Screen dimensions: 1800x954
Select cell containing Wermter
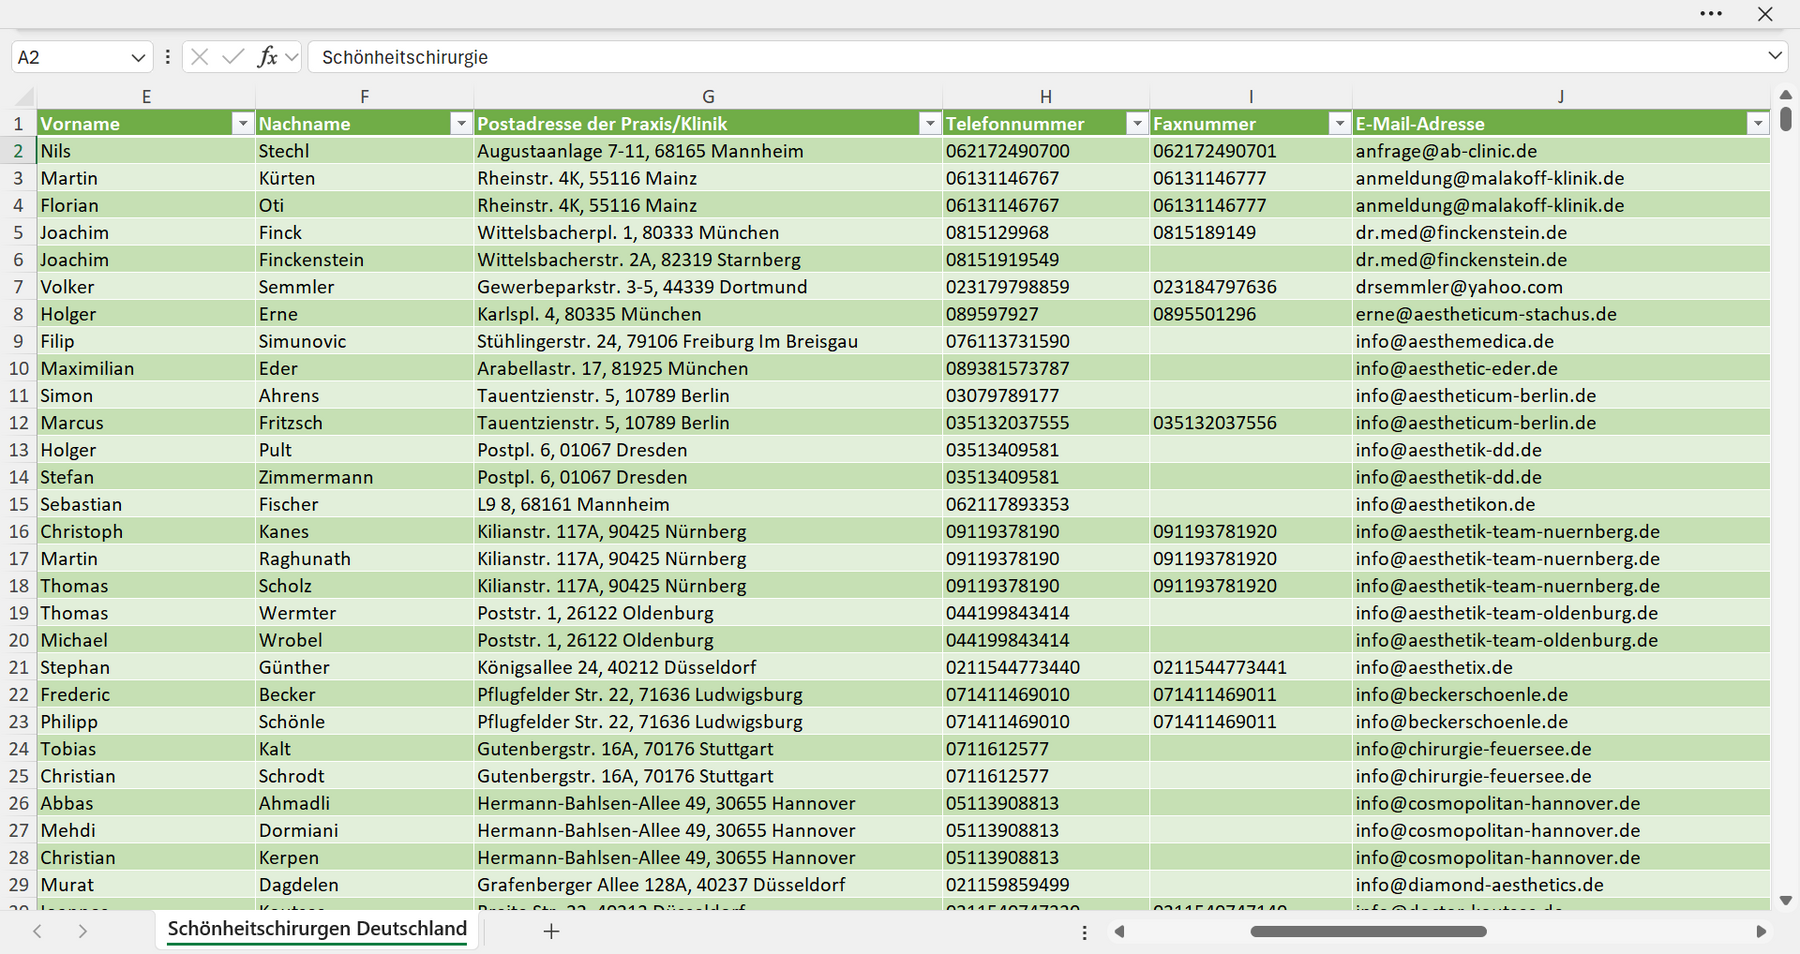[364, 613]
